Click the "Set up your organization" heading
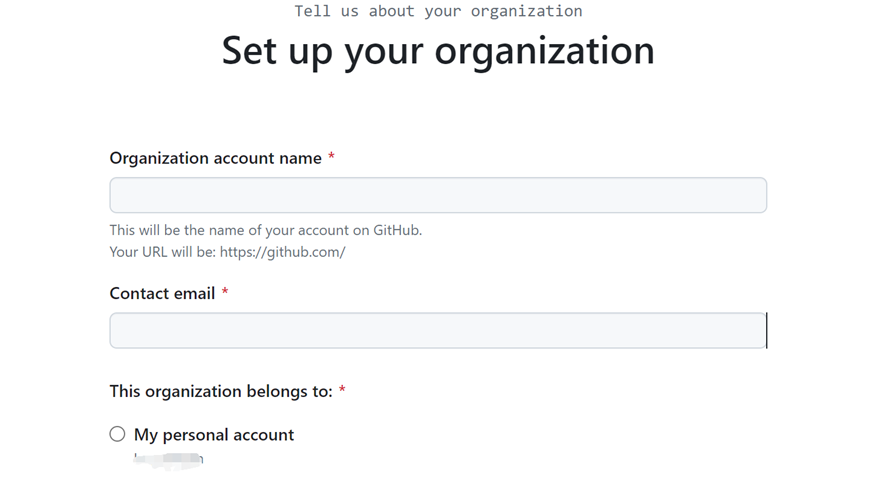875x487 pixels. [438, 51]
